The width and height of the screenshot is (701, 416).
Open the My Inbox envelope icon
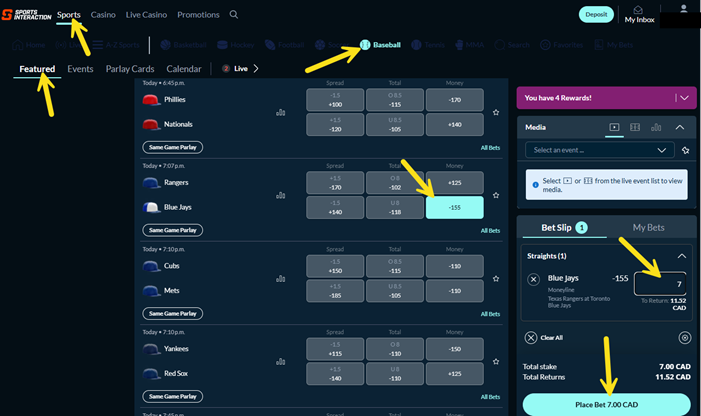point(638,10)
